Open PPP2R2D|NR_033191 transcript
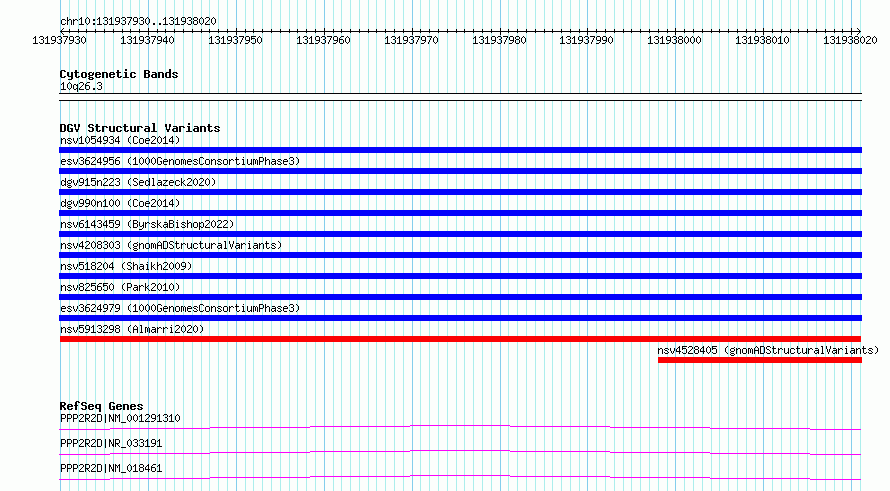The width and height of the screenshot is (890, 491). pyautogui.click(x=111, y=443)
